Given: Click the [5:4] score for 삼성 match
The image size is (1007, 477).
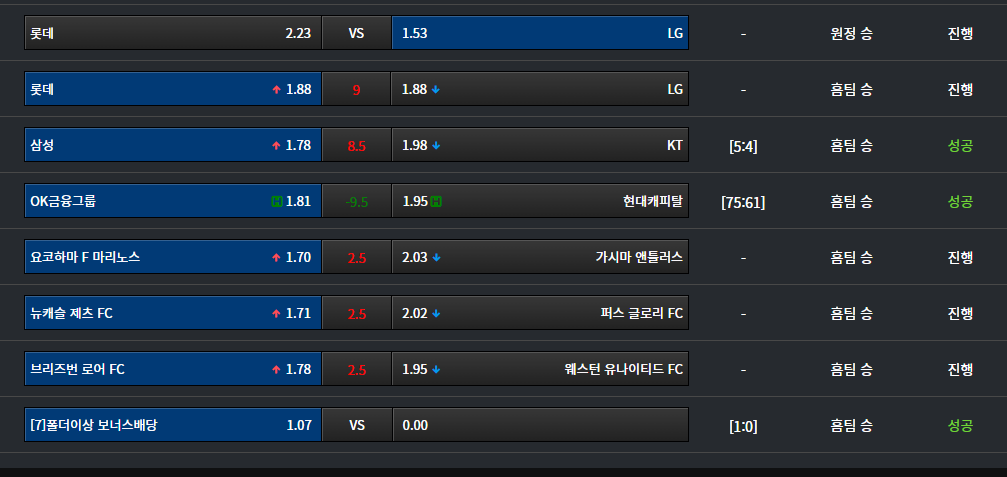Looking at the screenshot, I should 743,146.
